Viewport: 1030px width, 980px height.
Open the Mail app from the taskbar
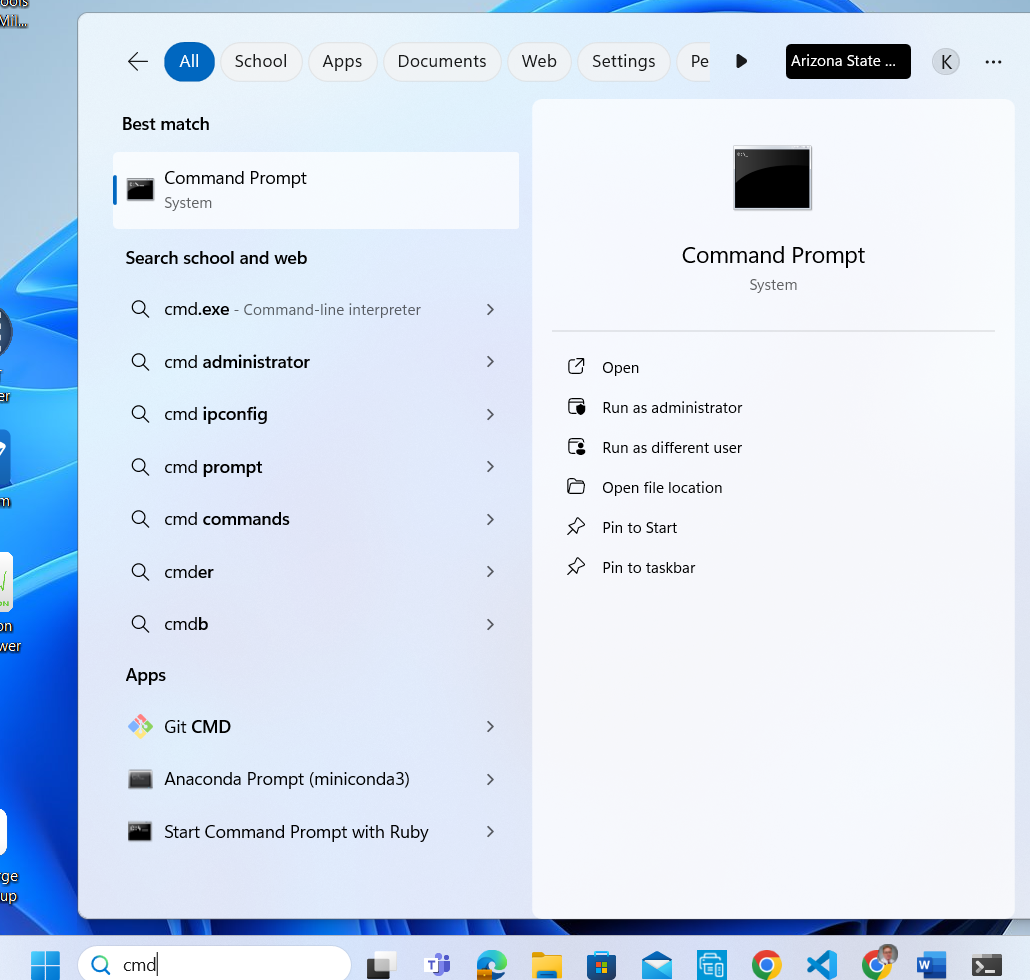(x=657, y=965)
